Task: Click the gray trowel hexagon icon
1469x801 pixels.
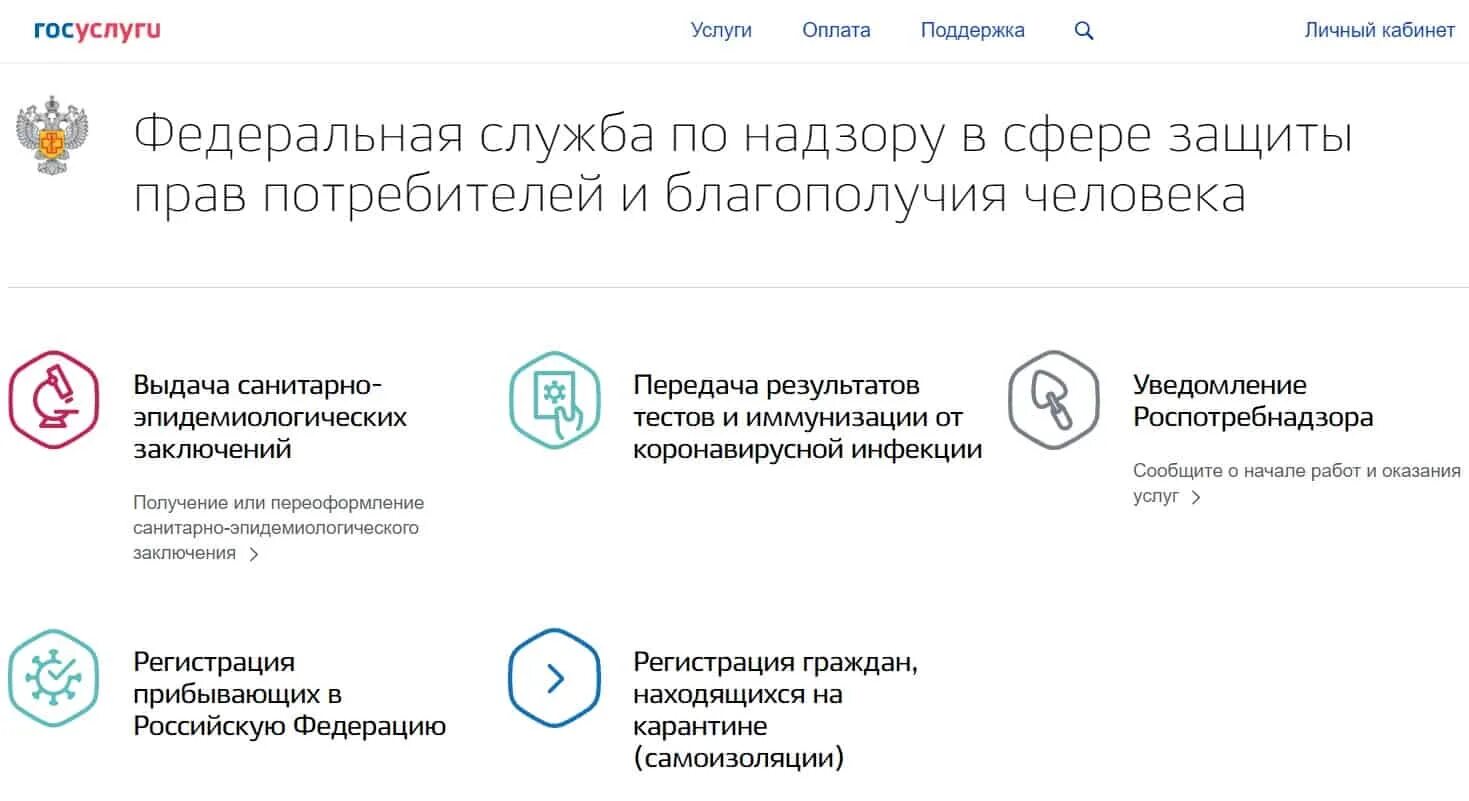Action: [1054, 400]
